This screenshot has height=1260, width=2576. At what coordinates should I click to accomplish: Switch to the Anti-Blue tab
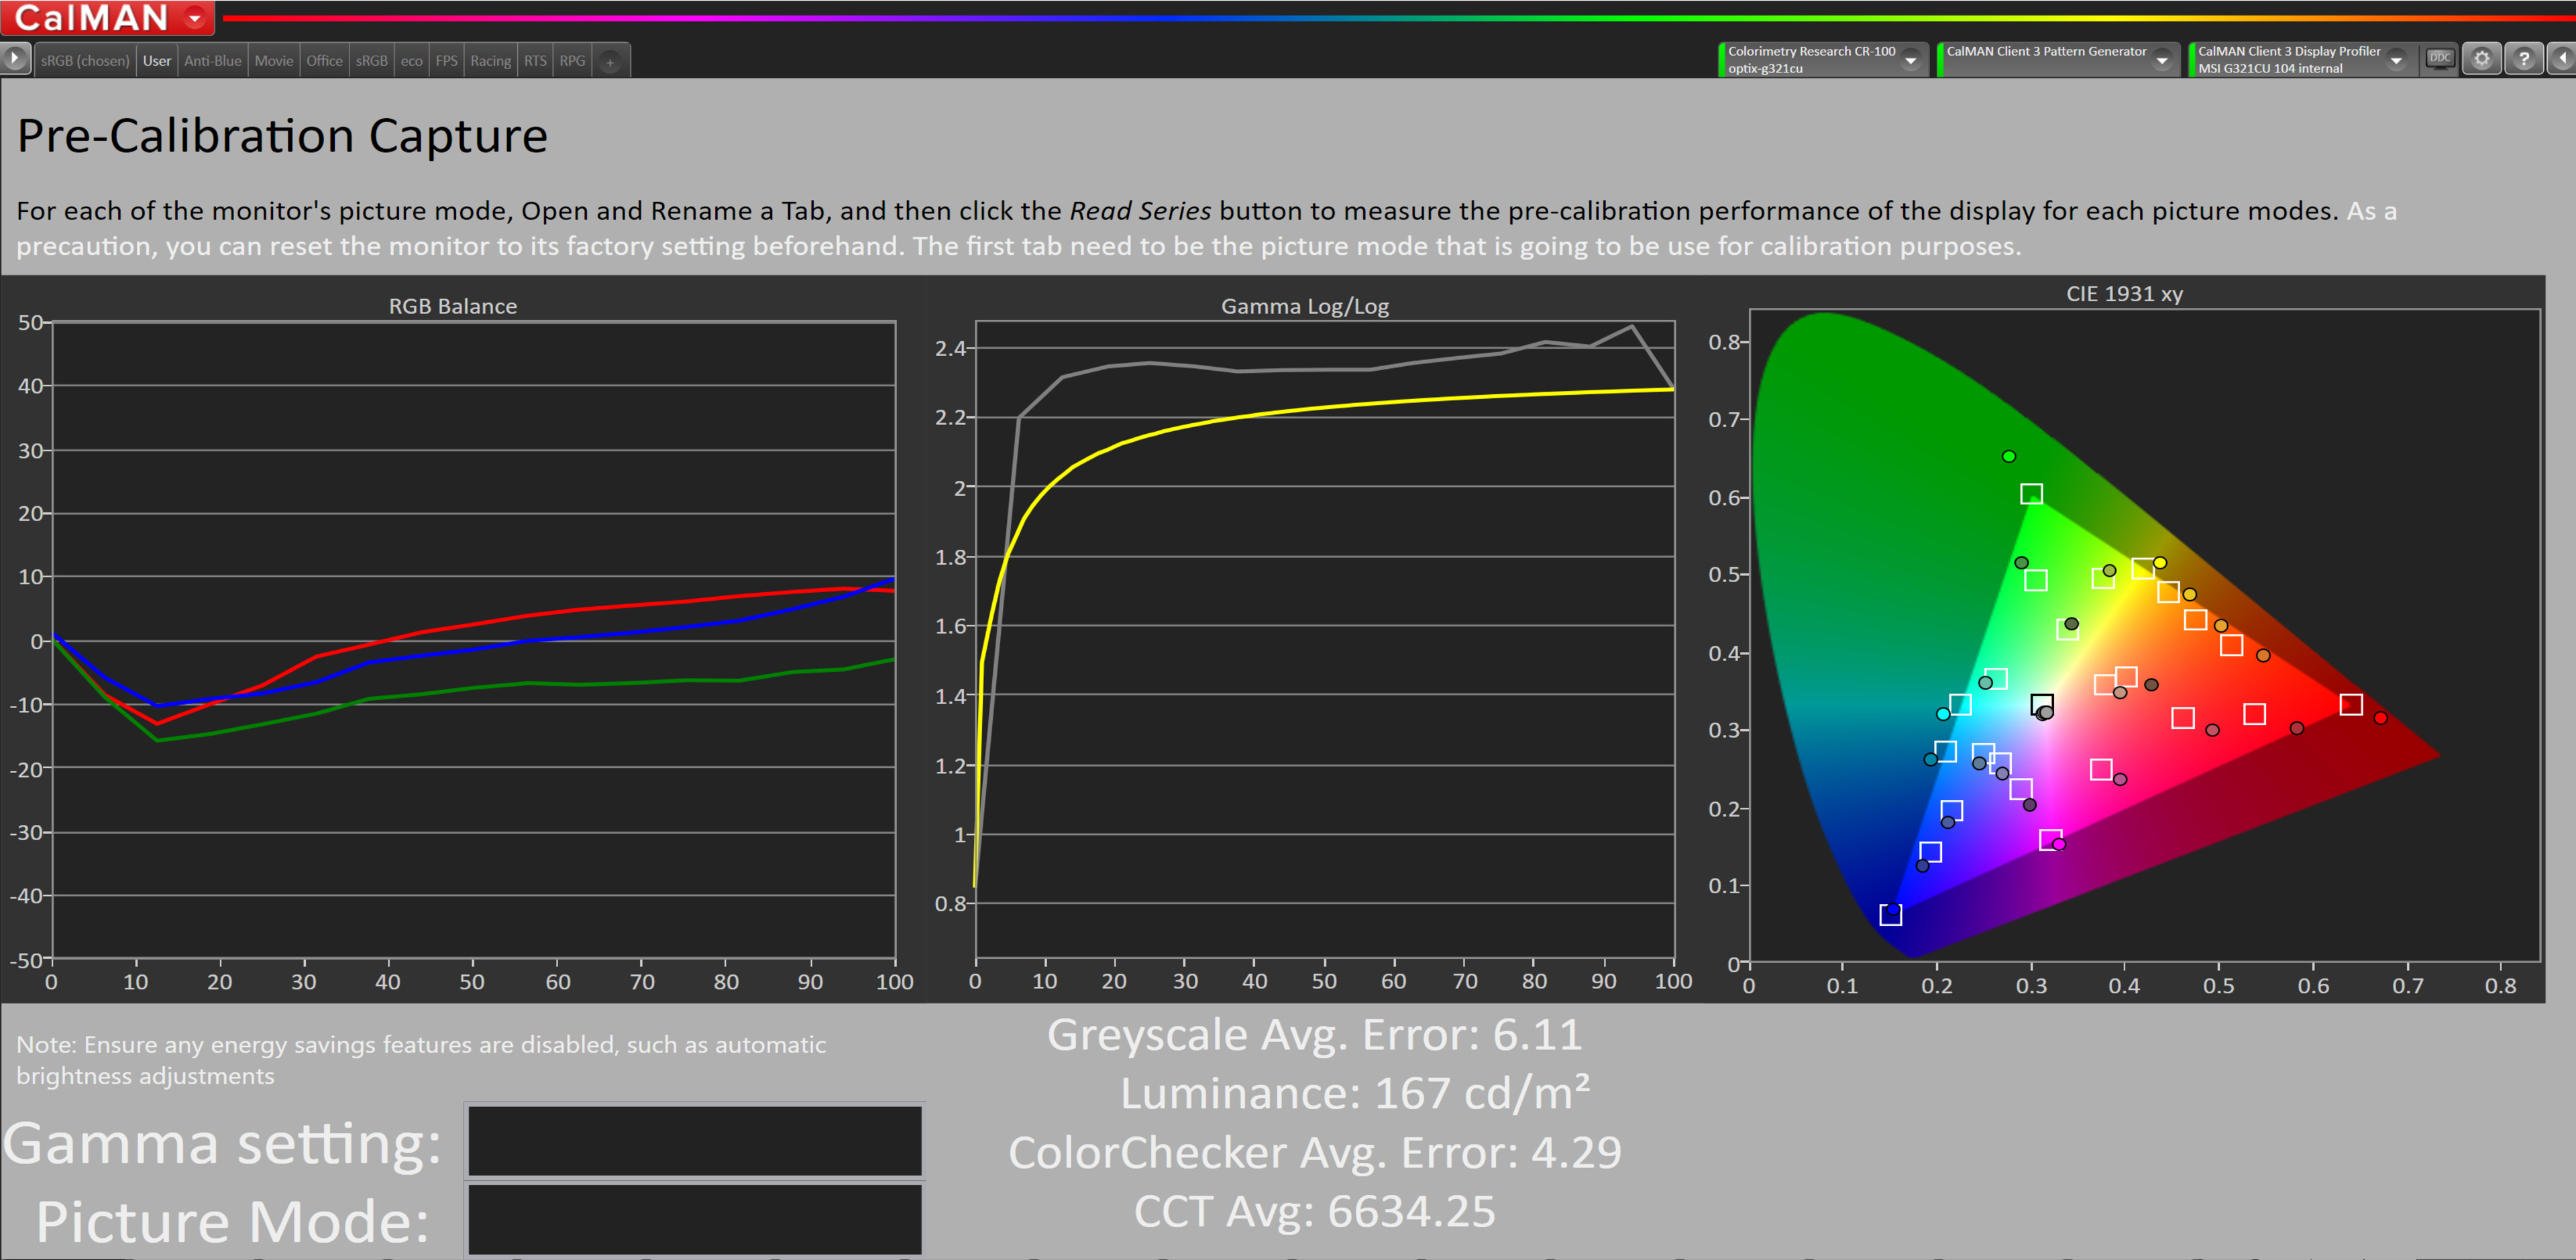(x=212, y=61)
